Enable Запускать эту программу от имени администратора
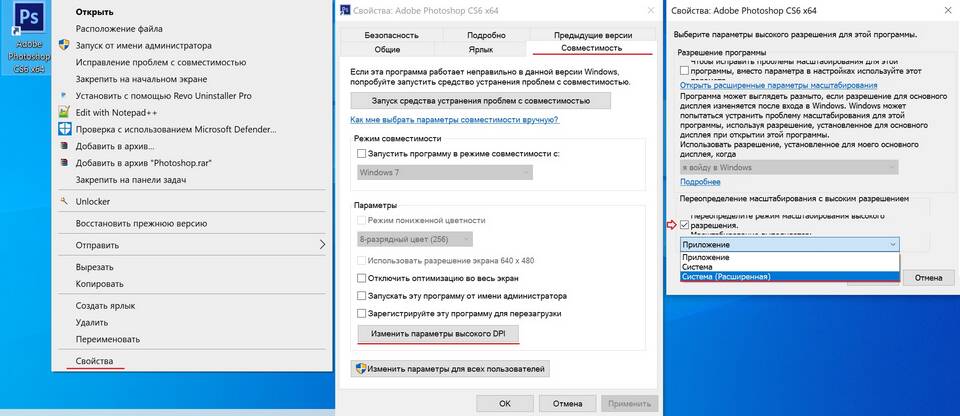Viewport: 960px width, 416px height. [x=361, y=296]
